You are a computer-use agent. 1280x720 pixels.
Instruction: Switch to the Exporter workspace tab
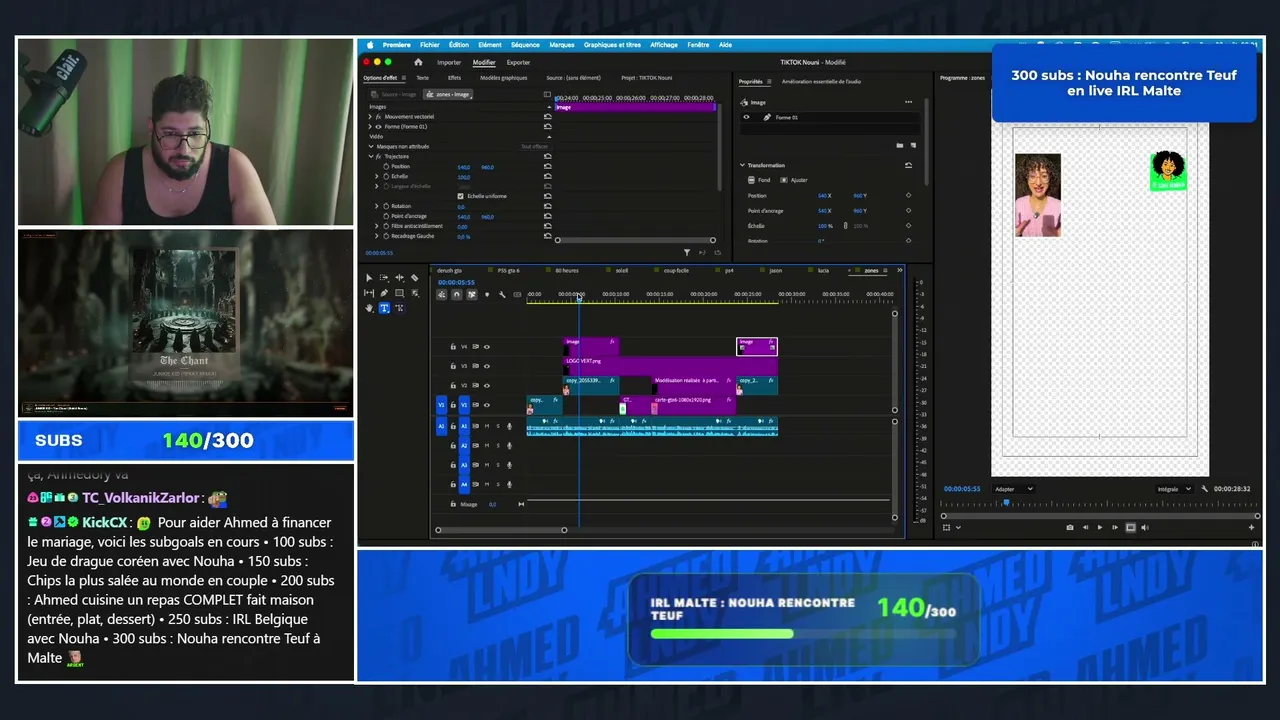tap(518, 62)
